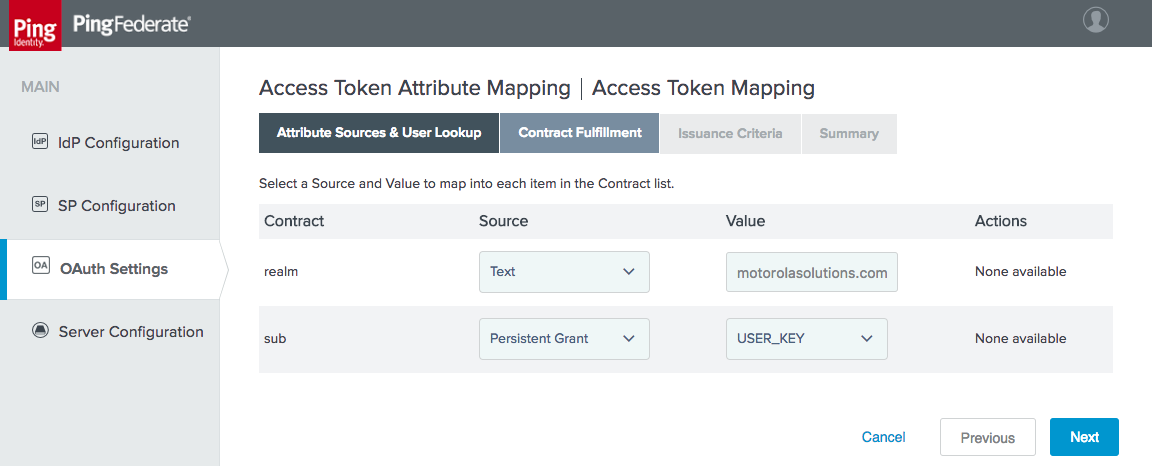
Task: Cancel the attribute mapping
Action: click(x=883, y=437)
